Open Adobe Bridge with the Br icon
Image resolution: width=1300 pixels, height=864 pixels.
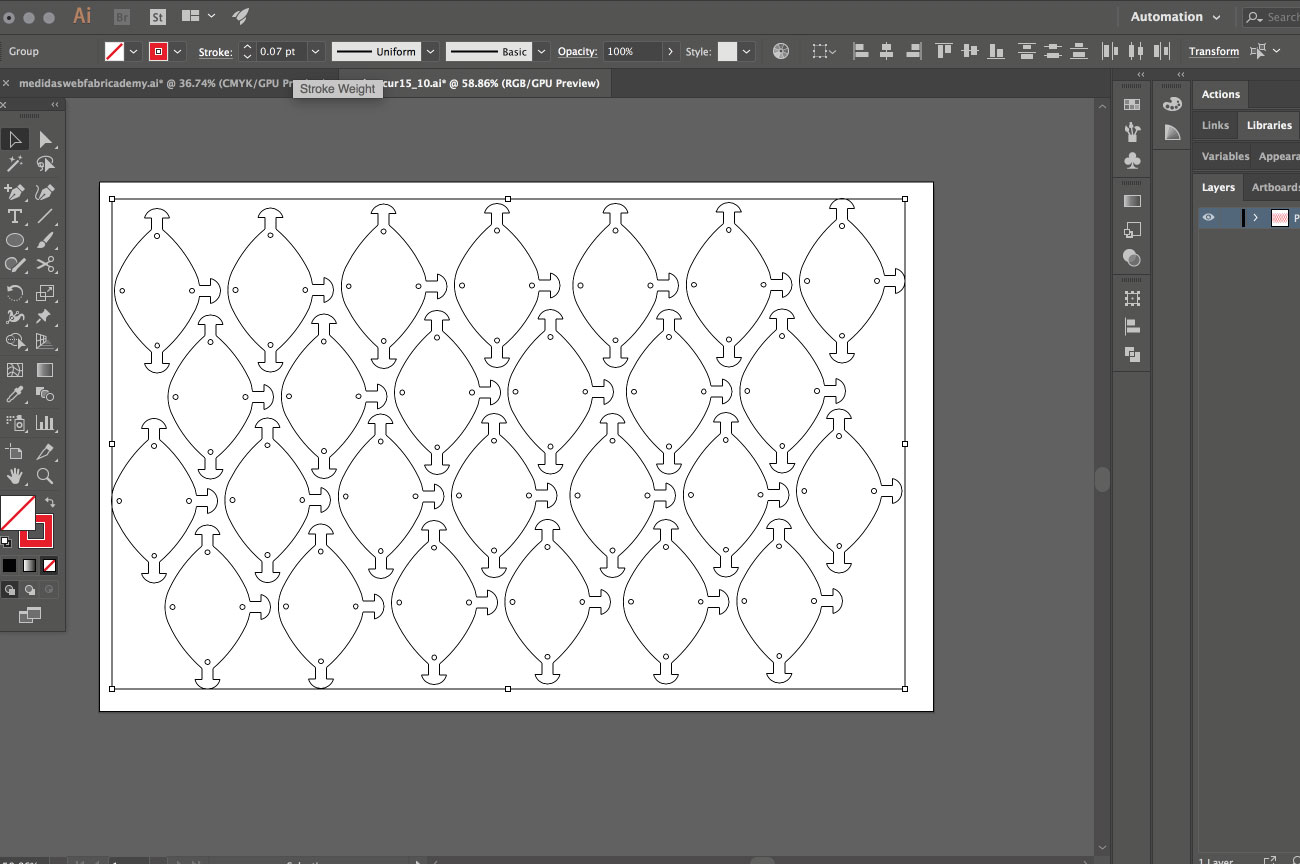coord(122,17)
